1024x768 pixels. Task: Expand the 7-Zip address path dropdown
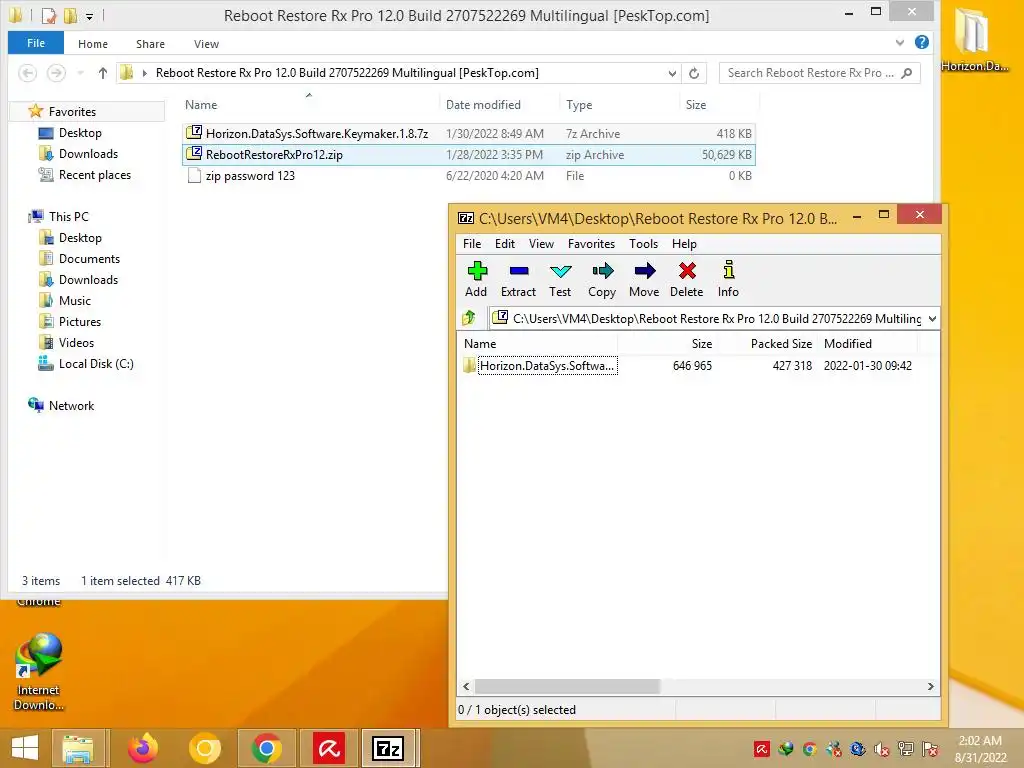[932, 319]
